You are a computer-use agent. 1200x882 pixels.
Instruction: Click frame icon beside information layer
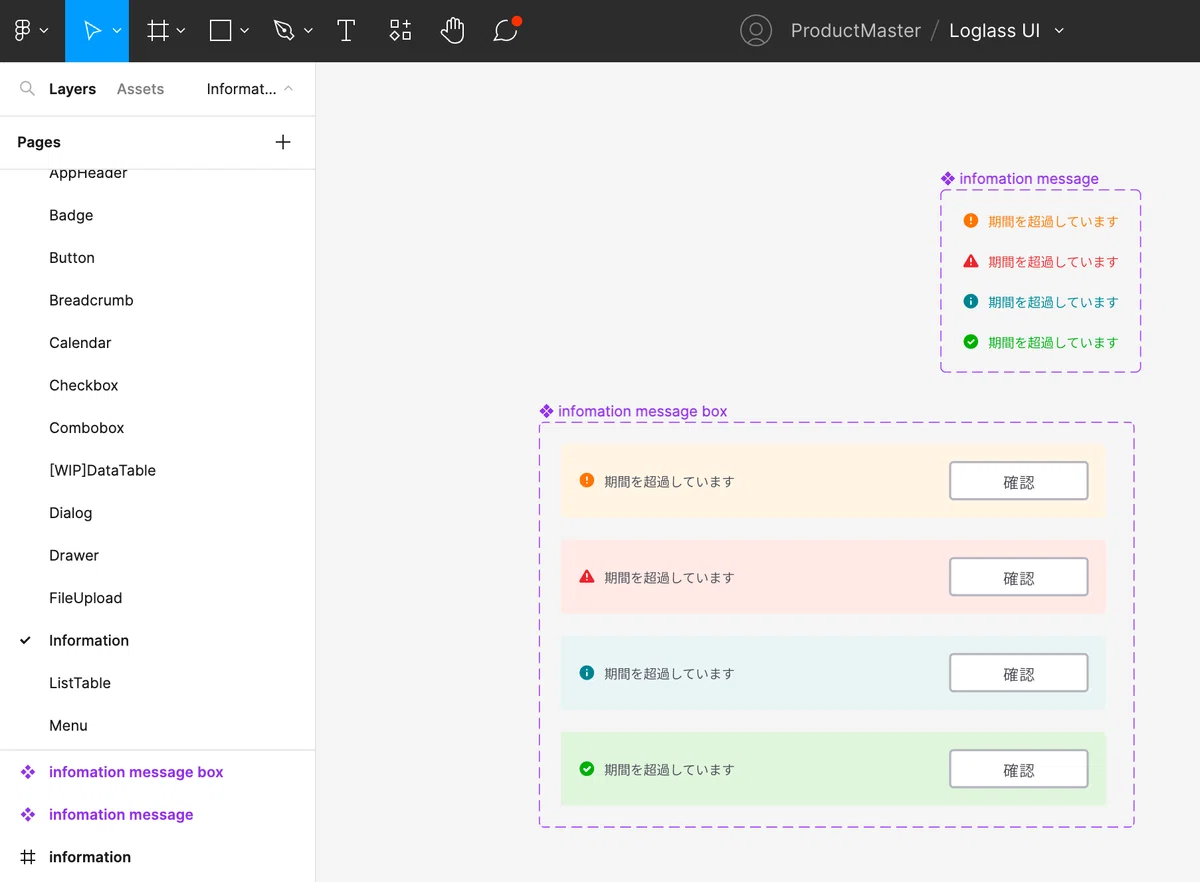click(x=28, y=857)
